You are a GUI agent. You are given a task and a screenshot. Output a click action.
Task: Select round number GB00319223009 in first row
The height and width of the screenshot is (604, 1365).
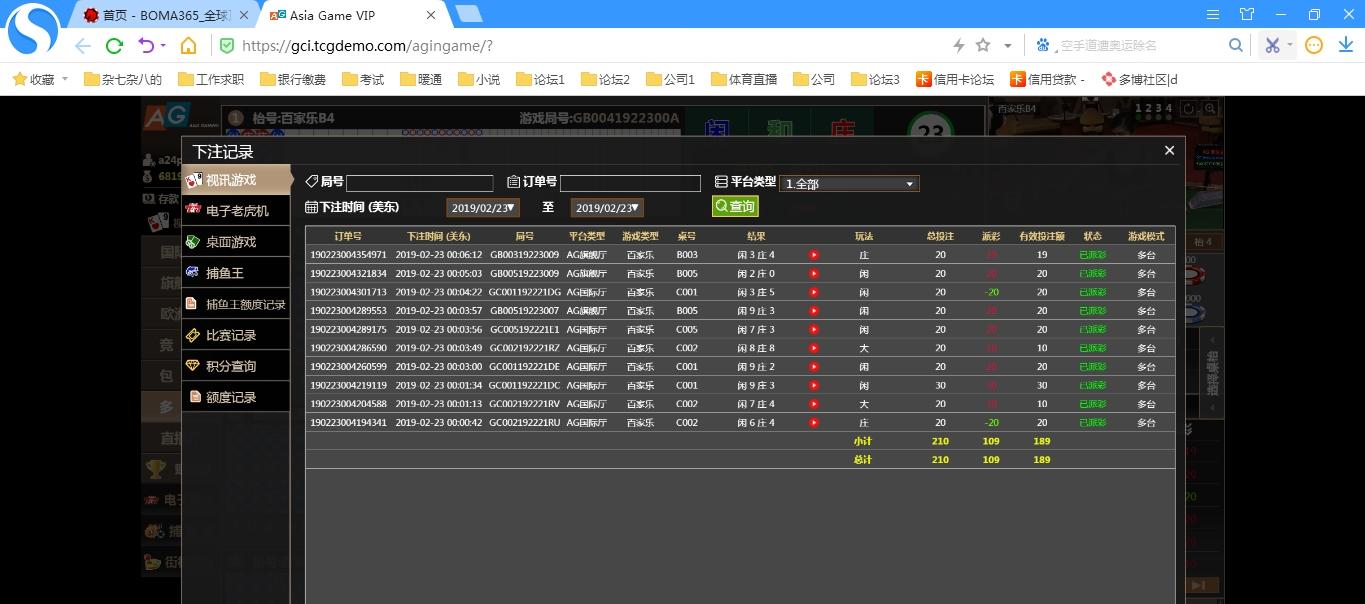[524, 255]
